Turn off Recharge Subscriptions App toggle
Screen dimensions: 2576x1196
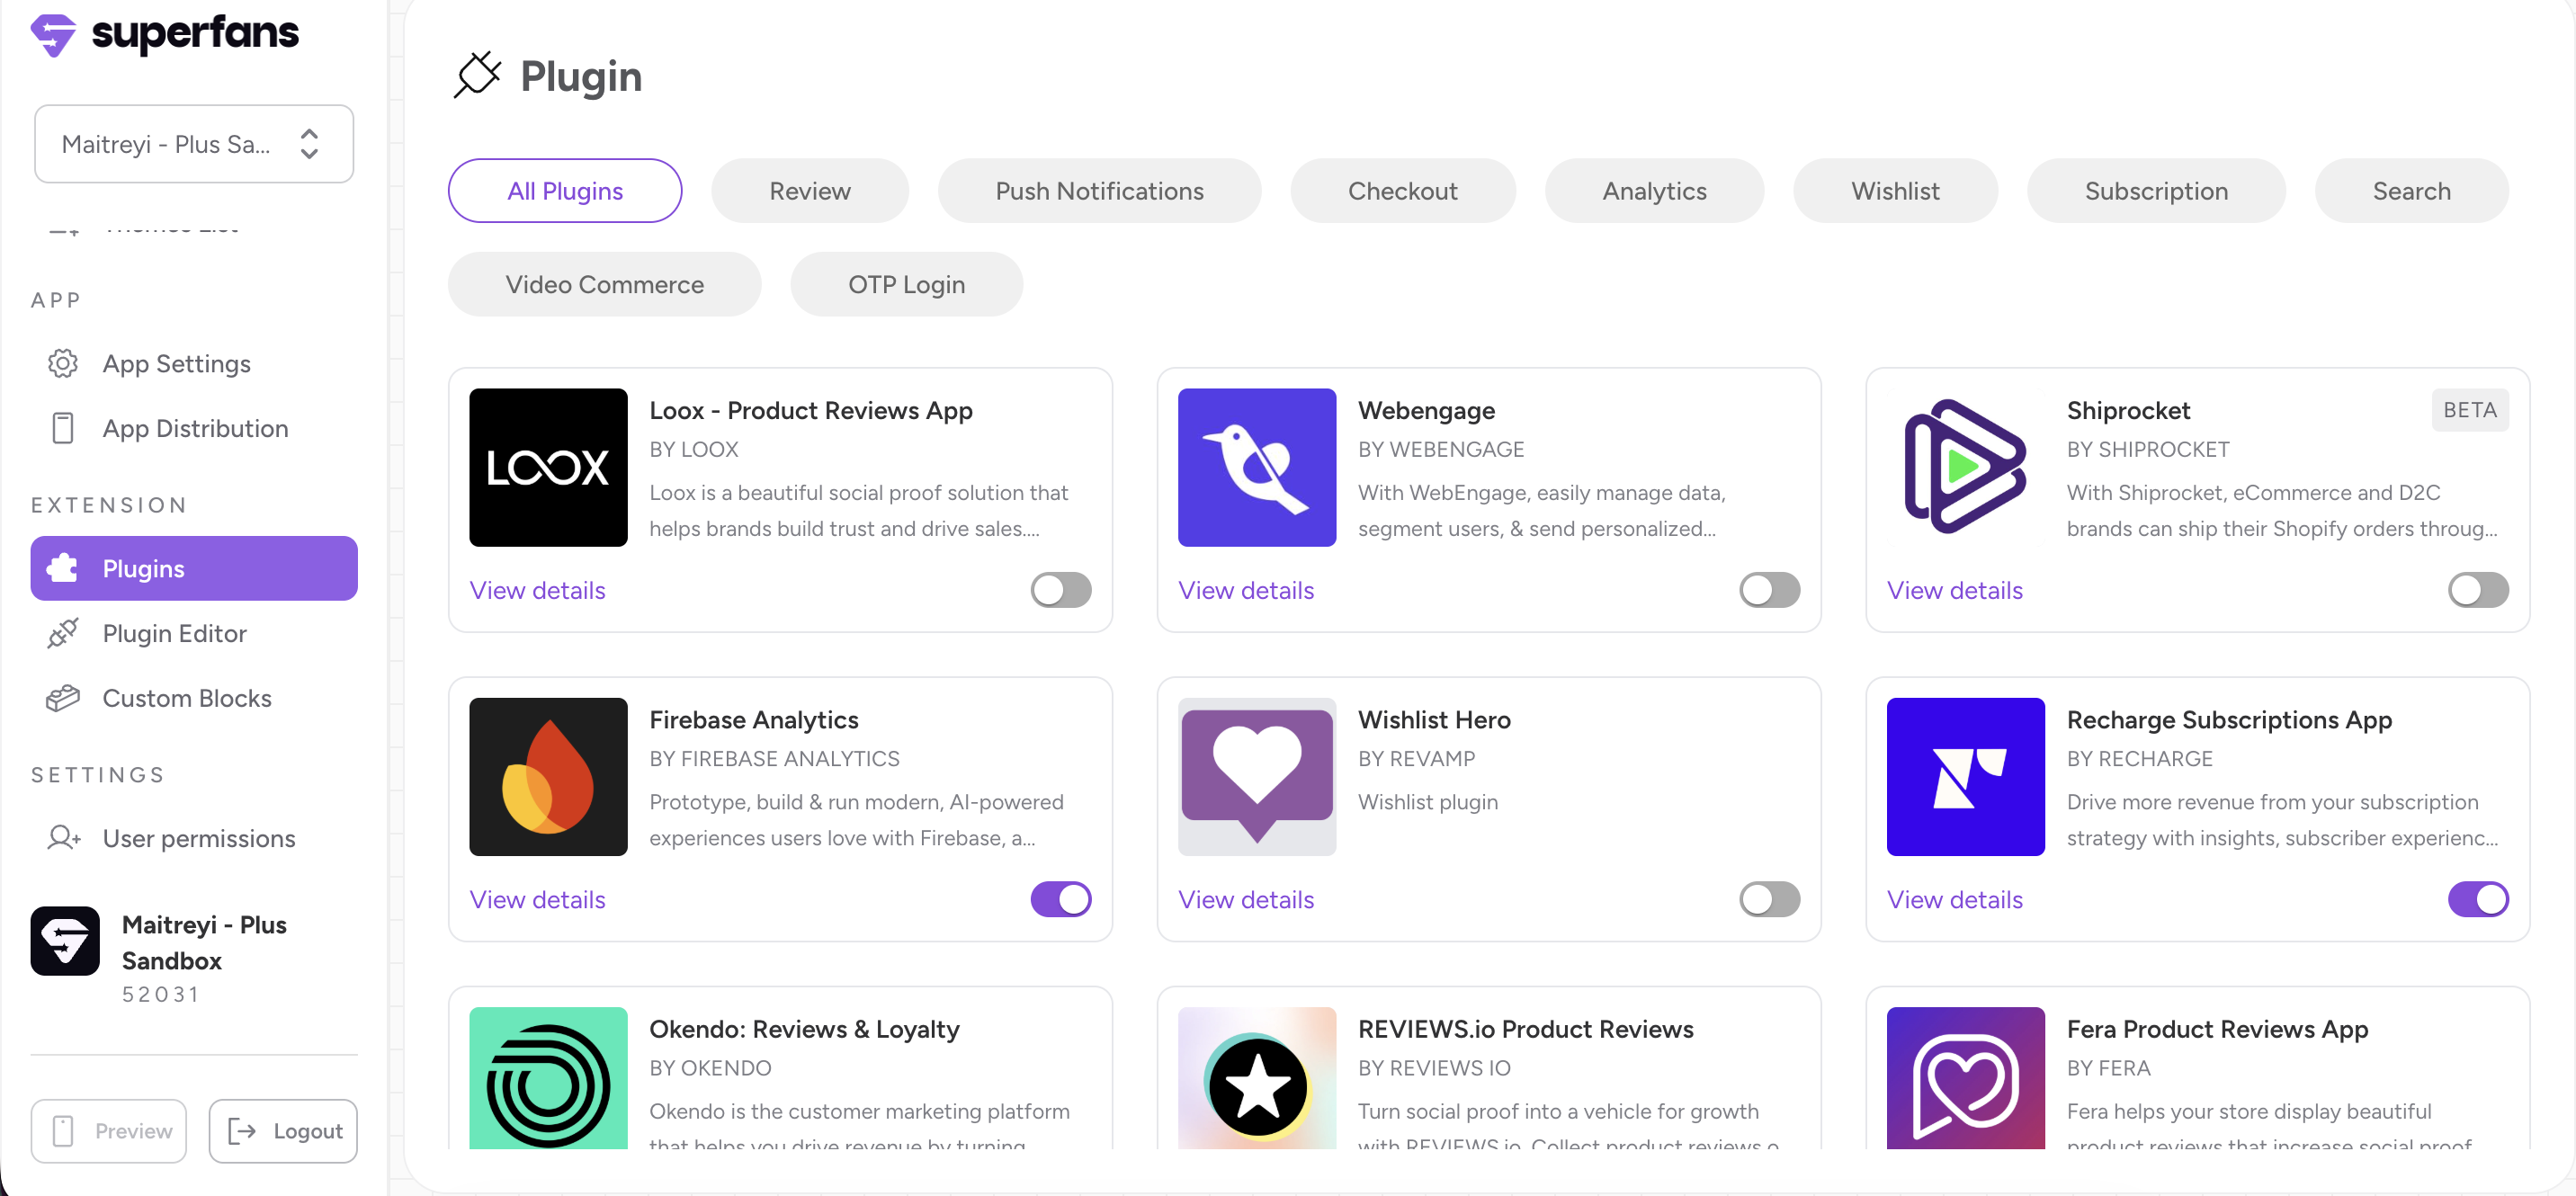(2477, 899)
